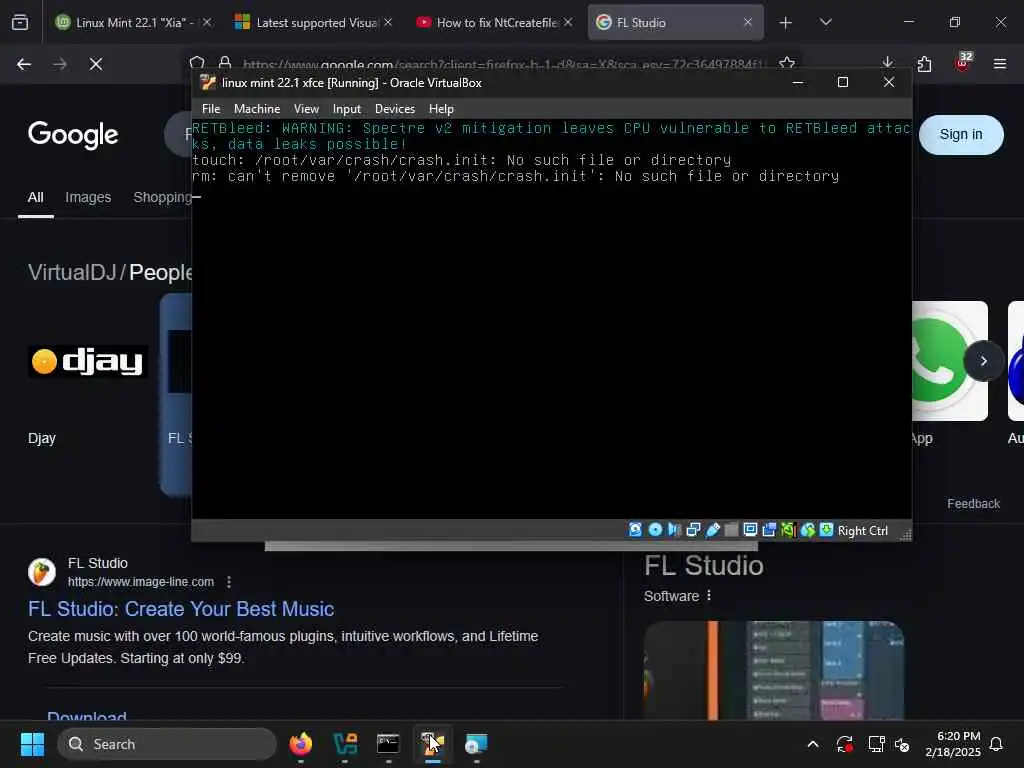Click the gray shared folders icon in VirtualBox status bar
Image resolution: width=1024 pixels, height=768 pixels.
tap(731, 530)
